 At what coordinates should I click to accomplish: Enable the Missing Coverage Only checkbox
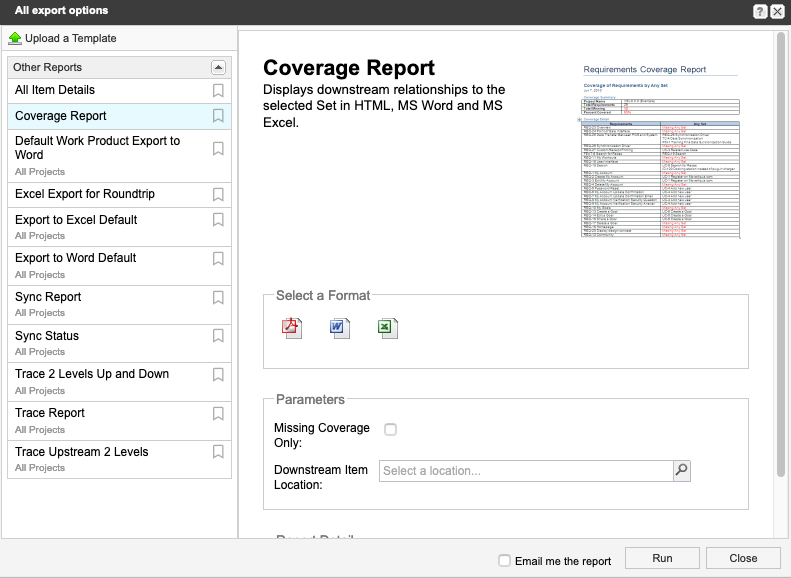point(391,429)
